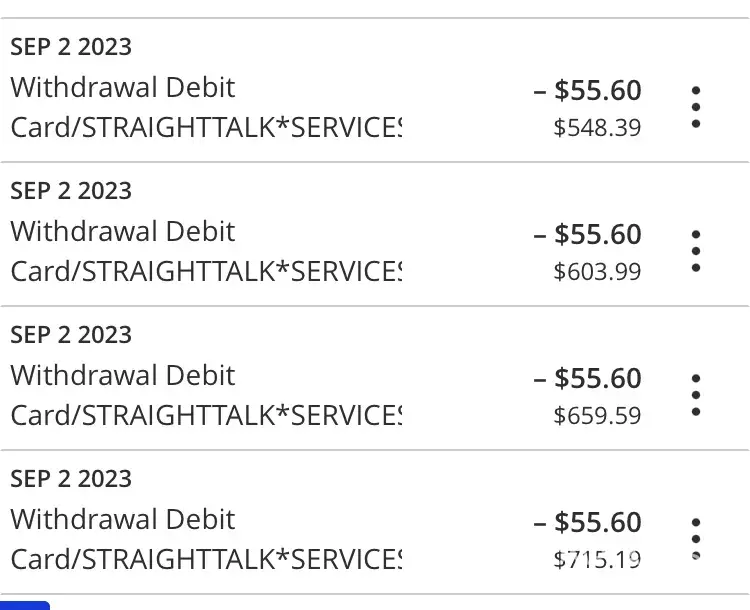Open options menu for the $548.39 balance transaction
Viewport: 750px width, 610px height.
[x=696, y=107]
